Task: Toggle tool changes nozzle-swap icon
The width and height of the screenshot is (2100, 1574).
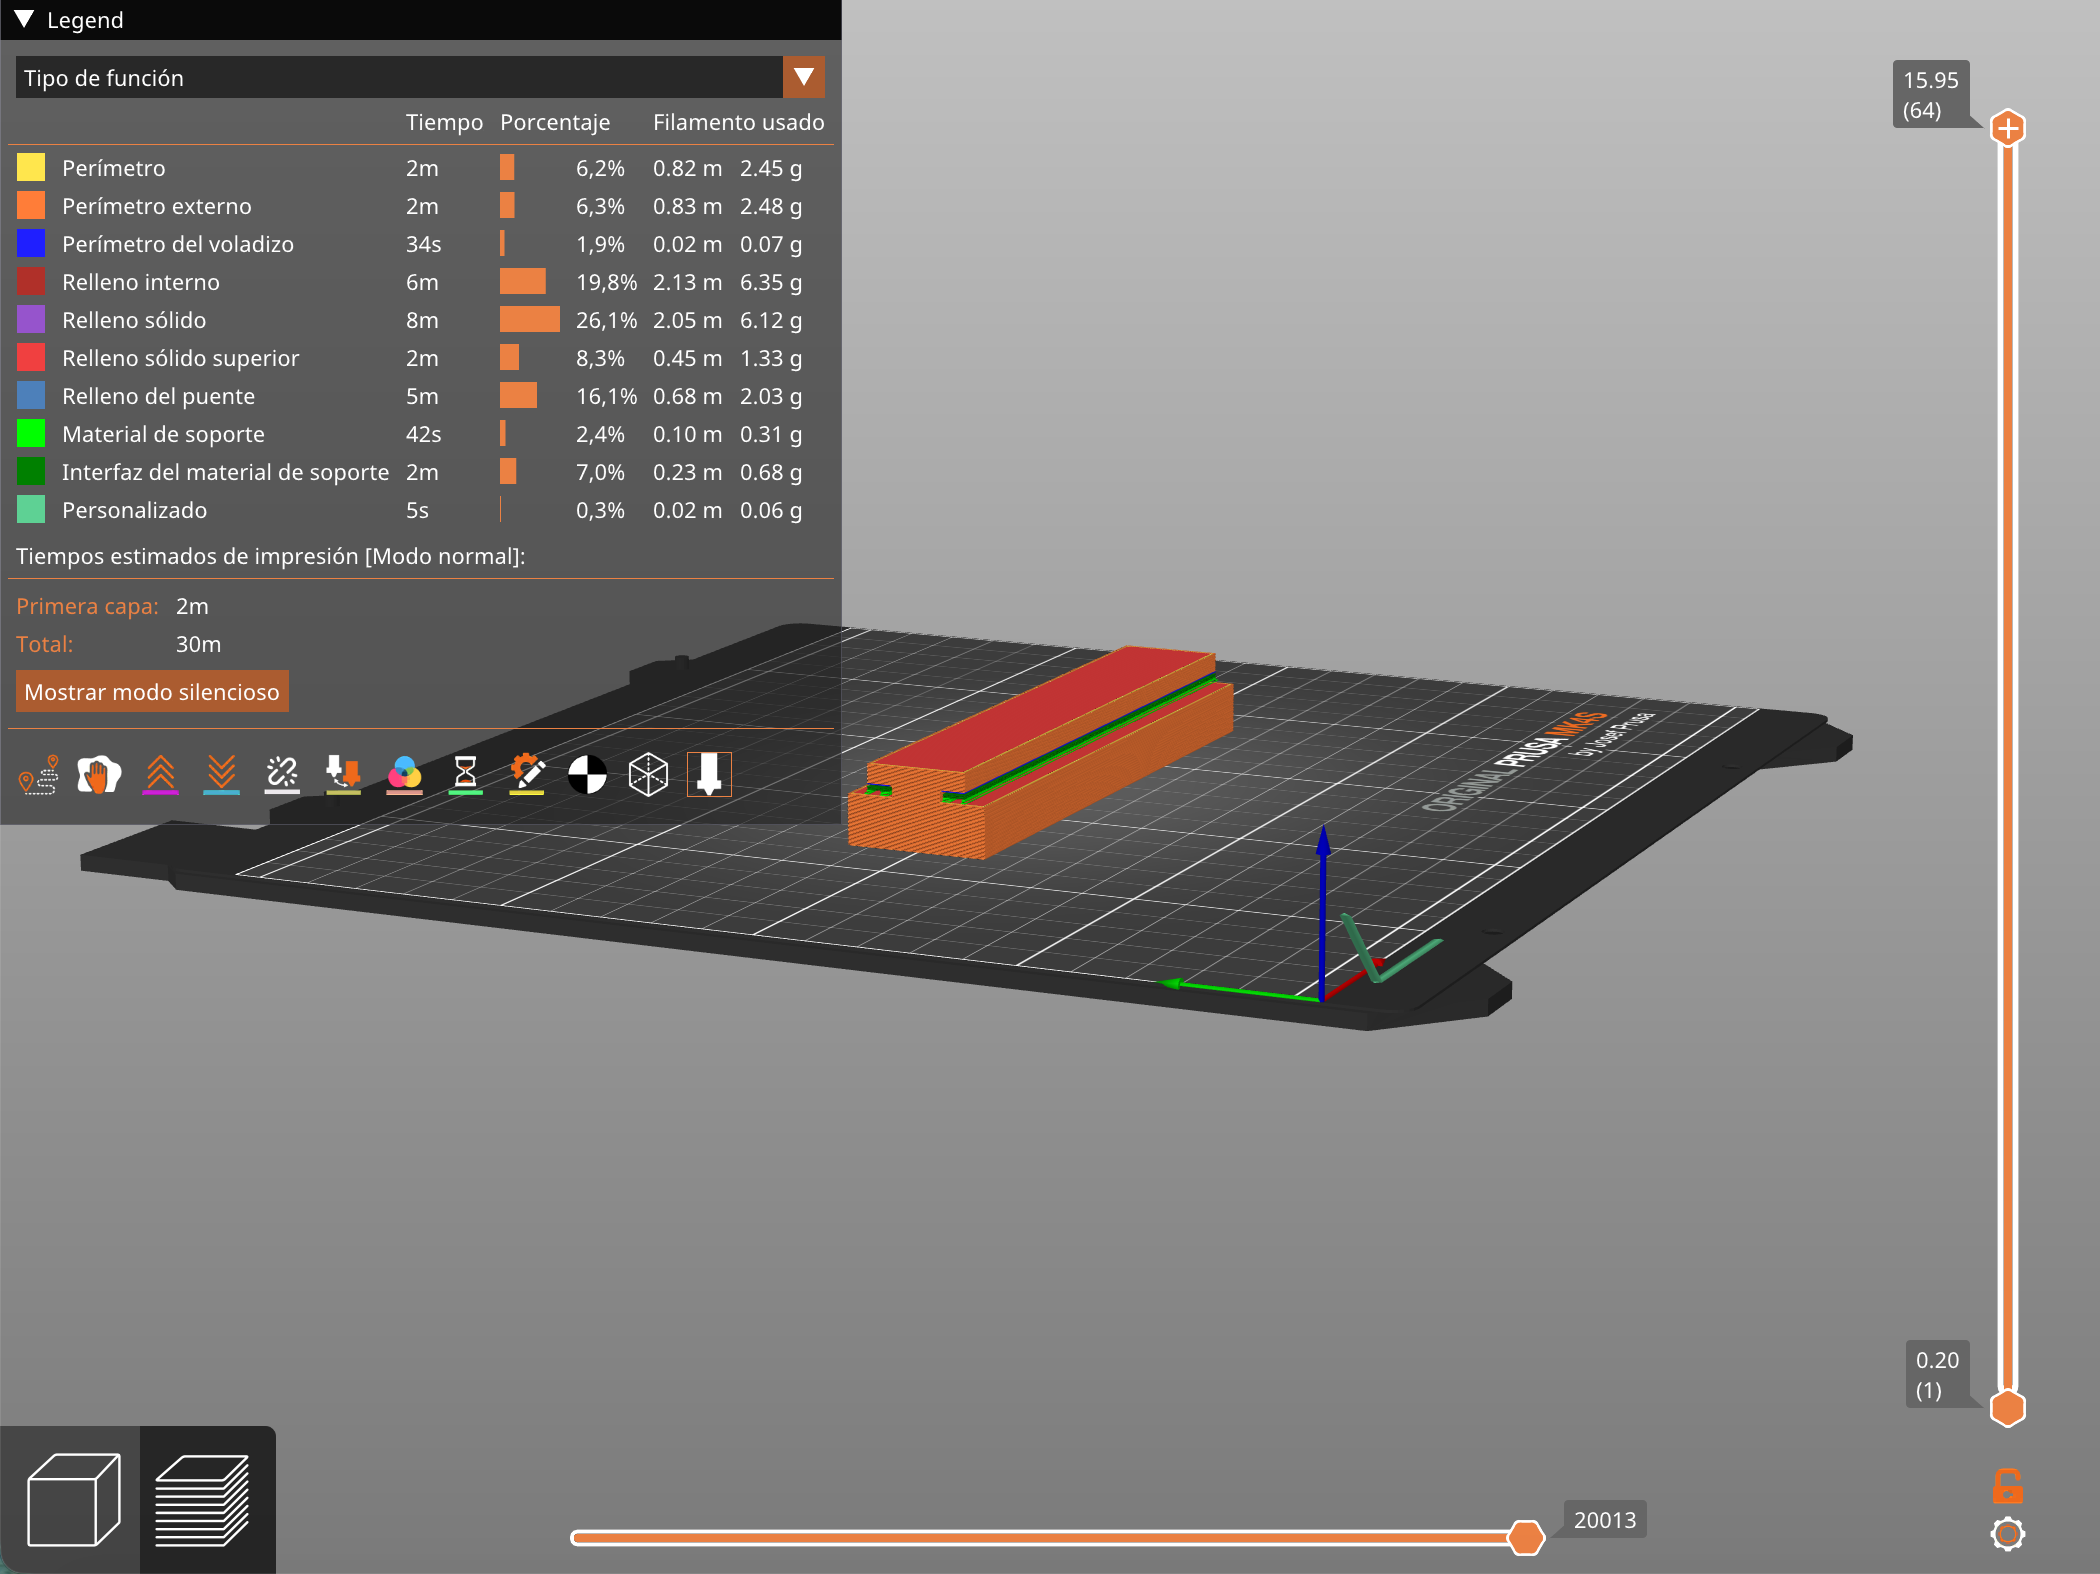Action: pyautogui.click(x=343, y=775)
